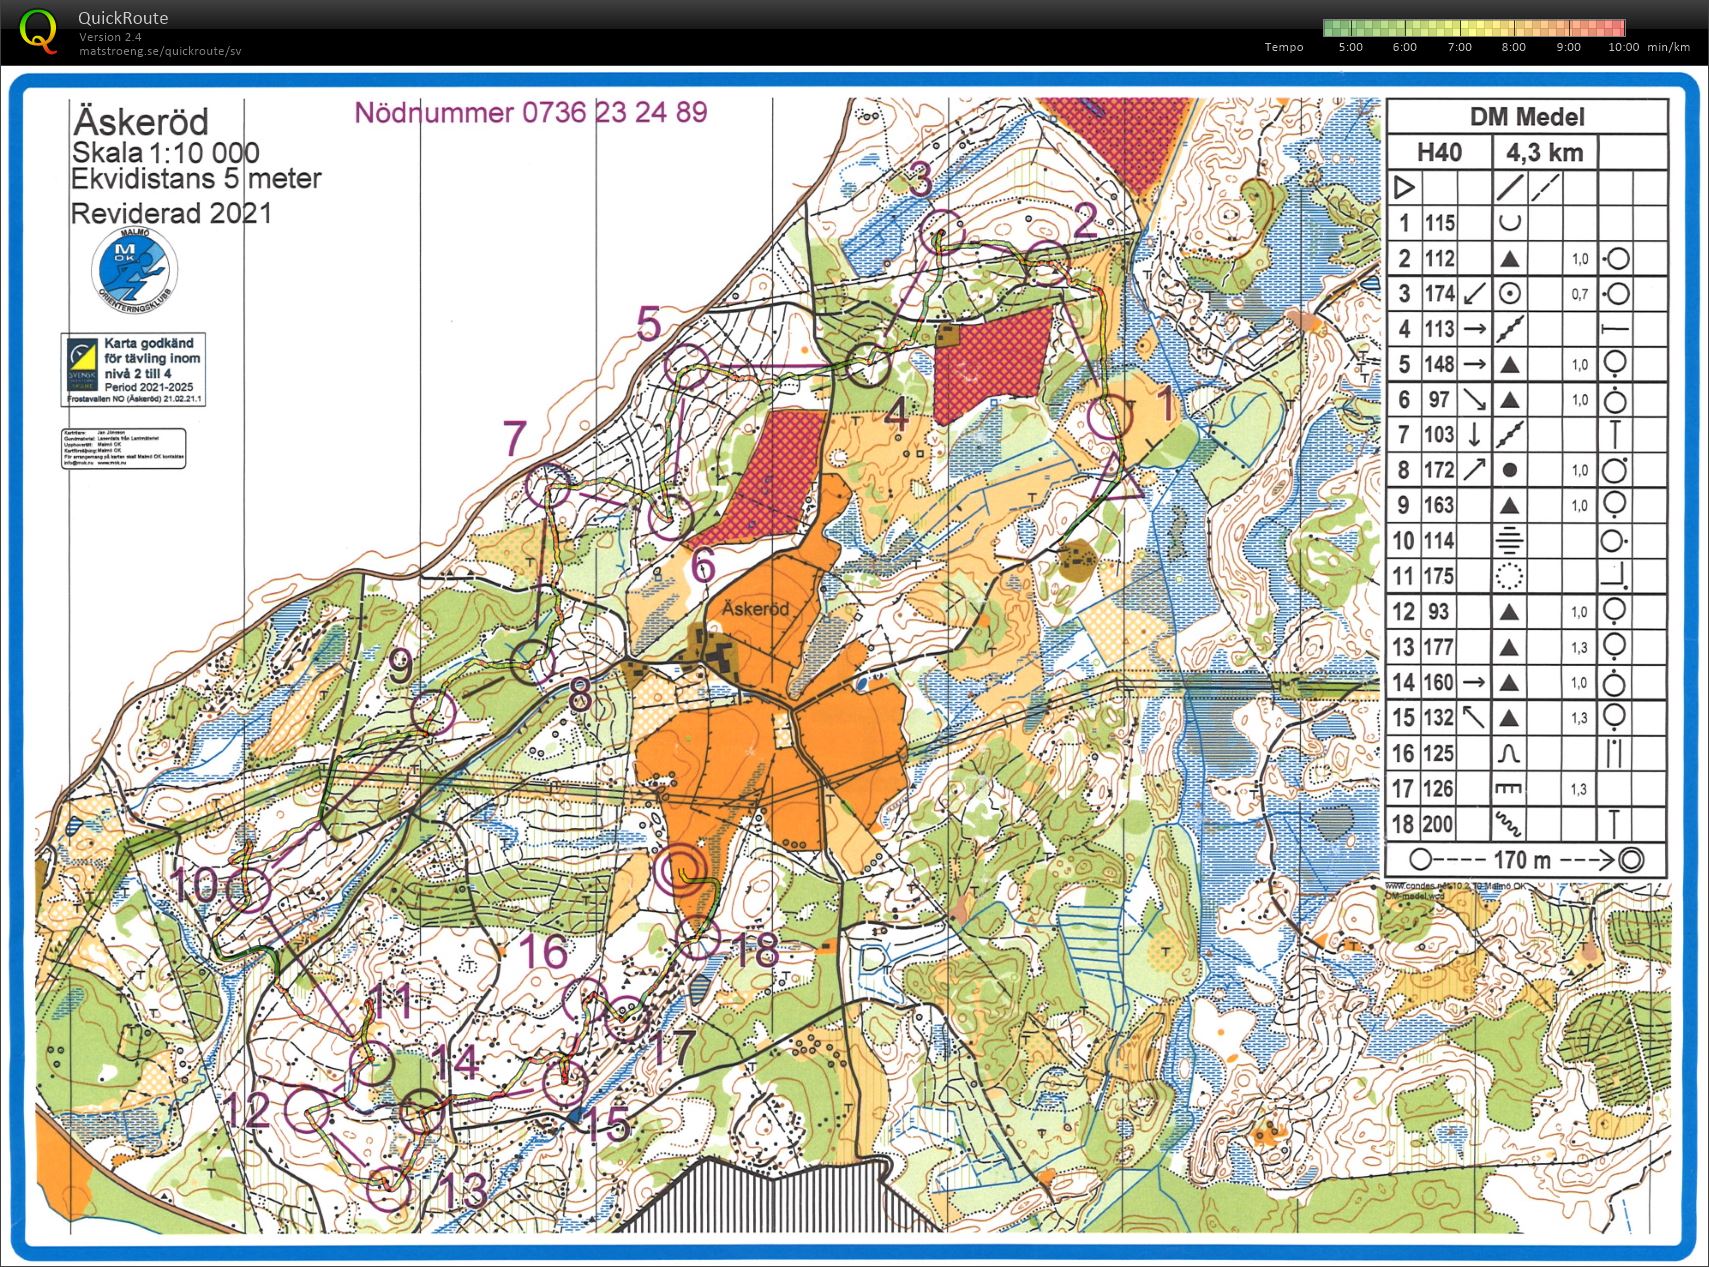Click the 'Reviderad 2021' text
Viewport: 1709px width, 1267px height.
click(171, 213)
